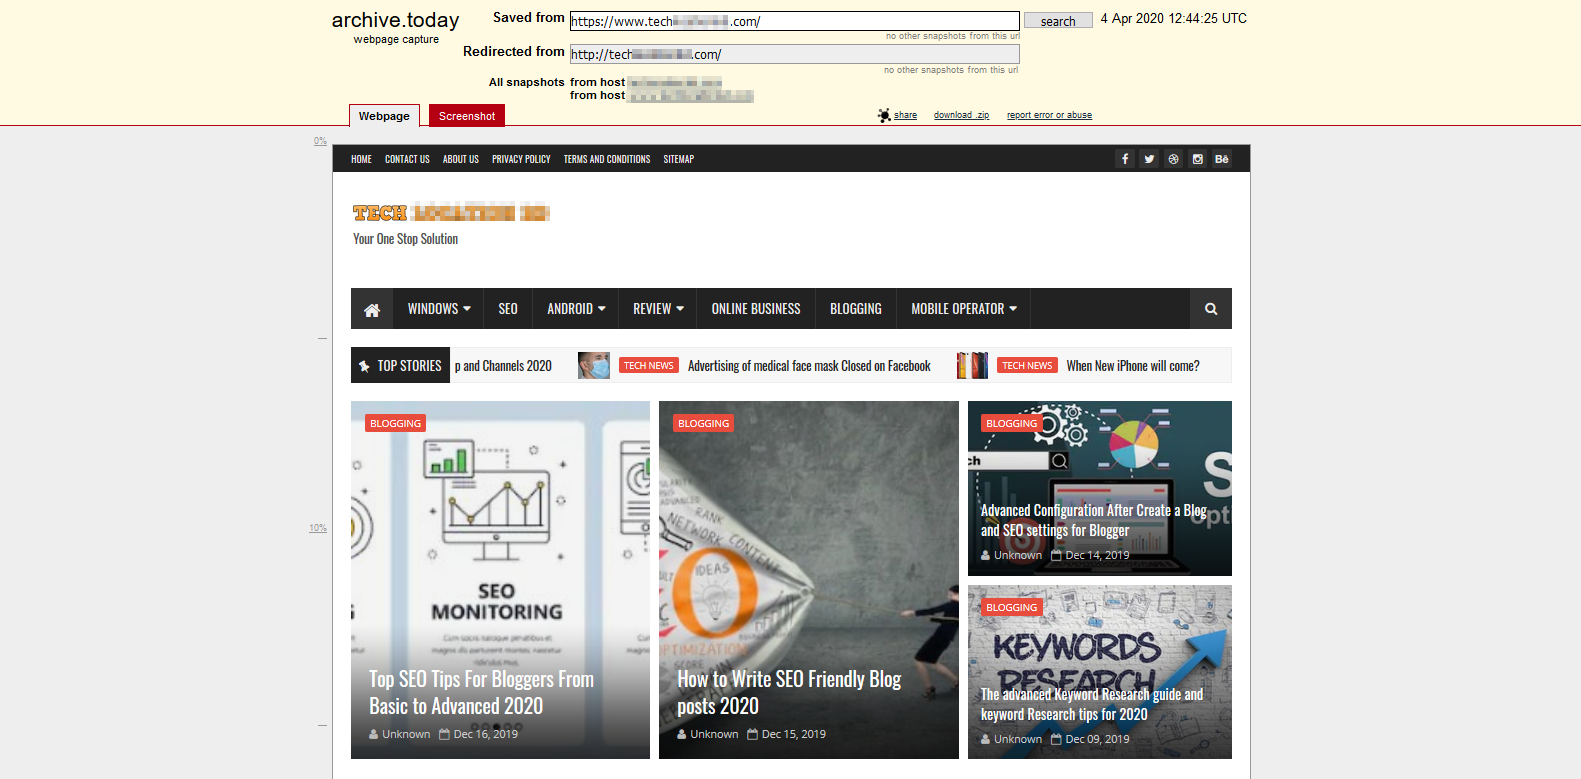Click the Blogging tag on SEO Friendly Blog card

(704, 423)
